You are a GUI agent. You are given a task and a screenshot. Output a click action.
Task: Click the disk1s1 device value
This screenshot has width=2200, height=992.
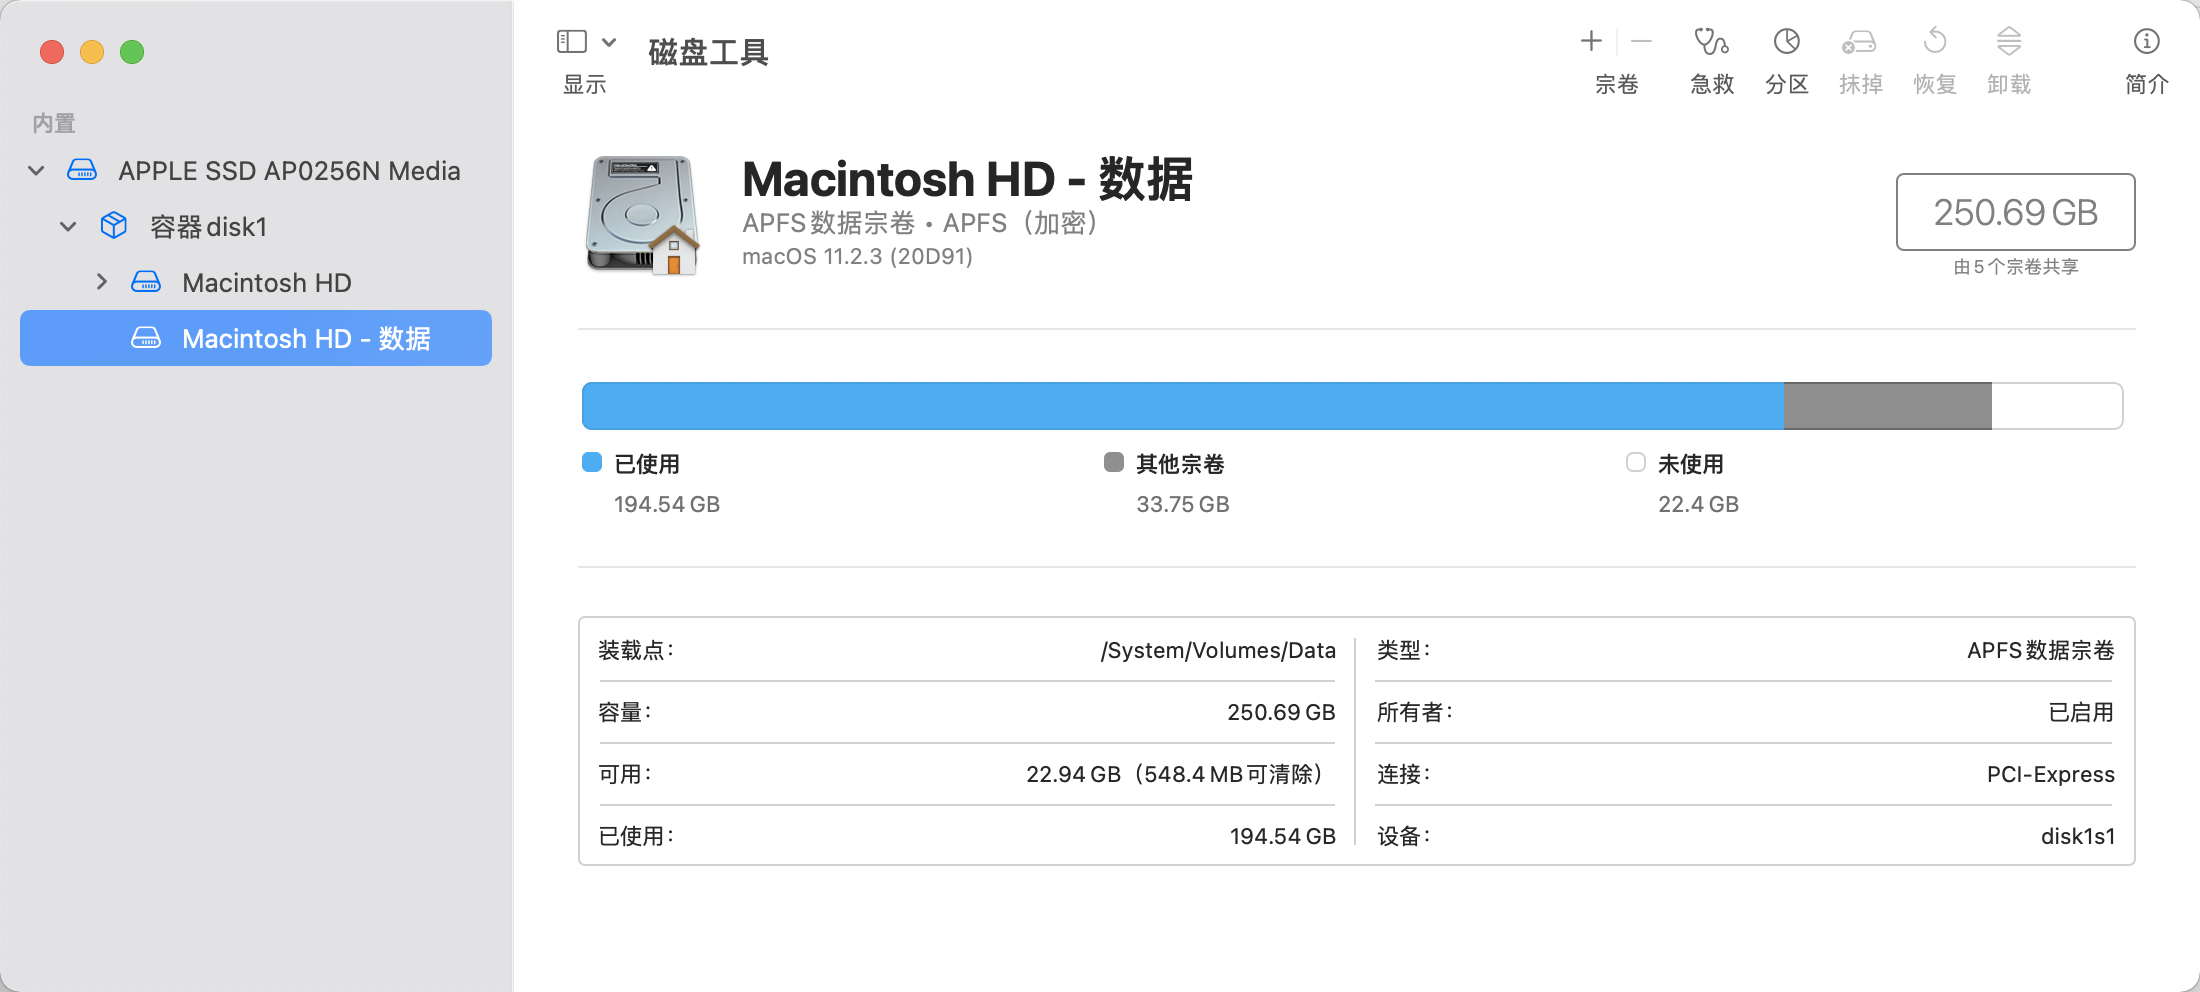point(2078,837)
